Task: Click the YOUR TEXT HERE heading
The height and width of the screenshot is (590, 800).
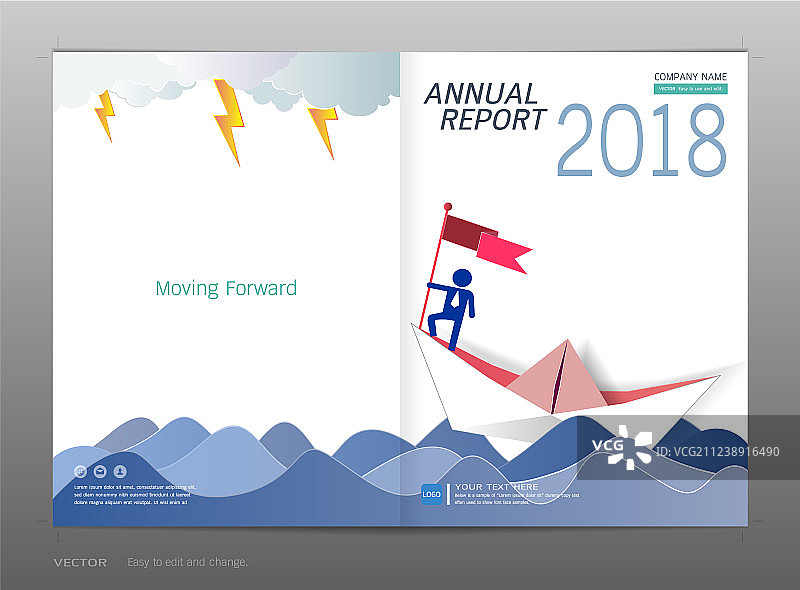Action: [496, 487]
